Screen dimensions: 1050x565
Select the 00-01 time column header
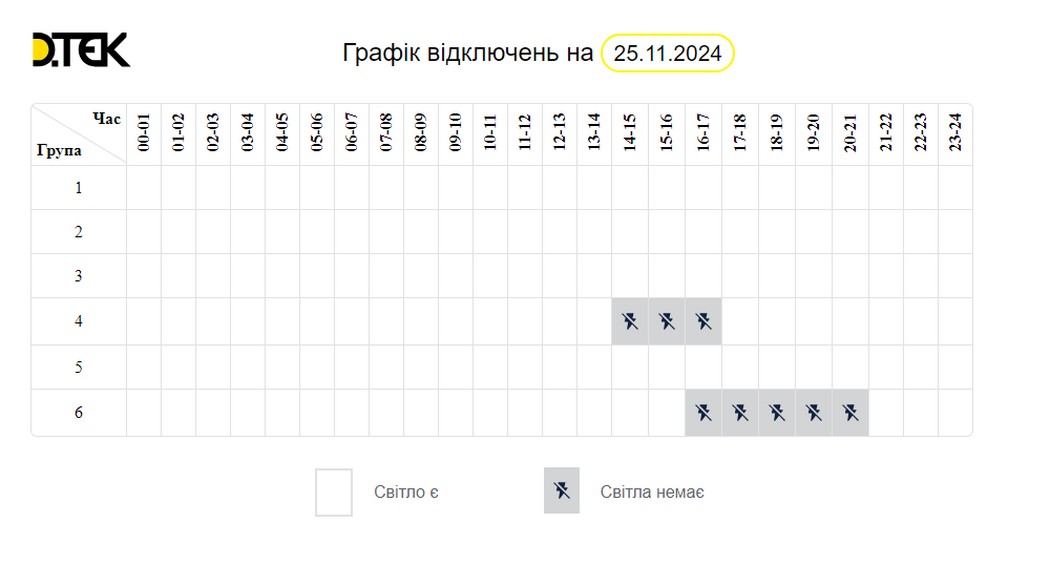pyautogui.click(x=144, y=133)
